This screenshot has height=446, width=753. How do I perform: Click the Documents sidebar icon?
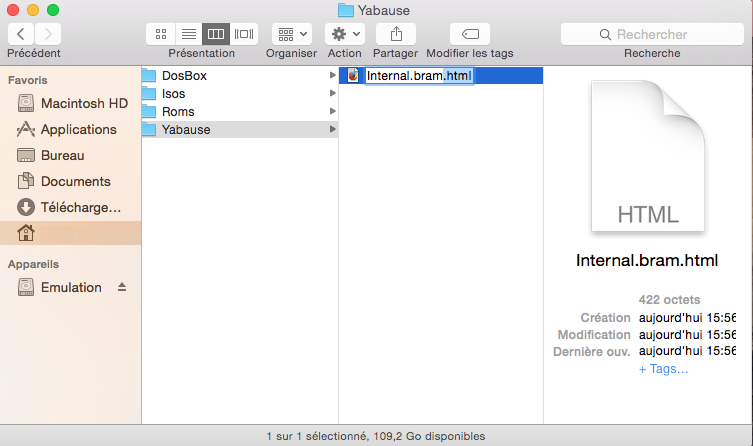[x=26, y=181]
